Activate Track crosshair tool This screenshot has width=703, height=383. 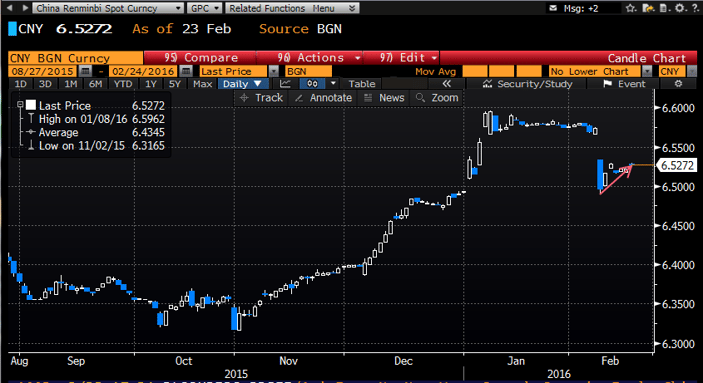pos(261,98)
